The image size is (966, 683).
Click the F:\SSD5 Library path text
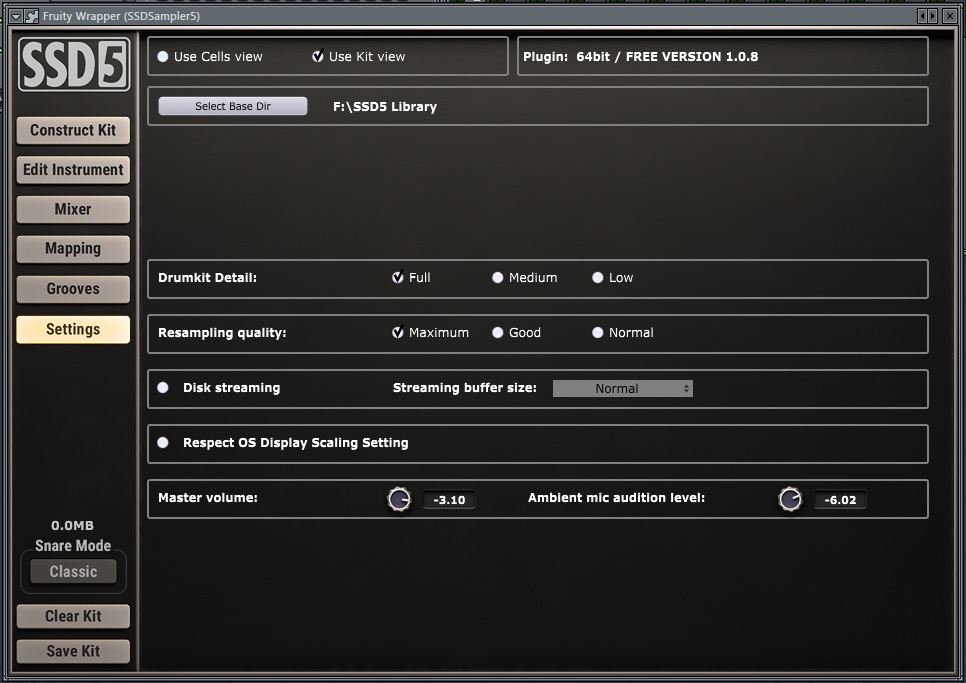385,107
